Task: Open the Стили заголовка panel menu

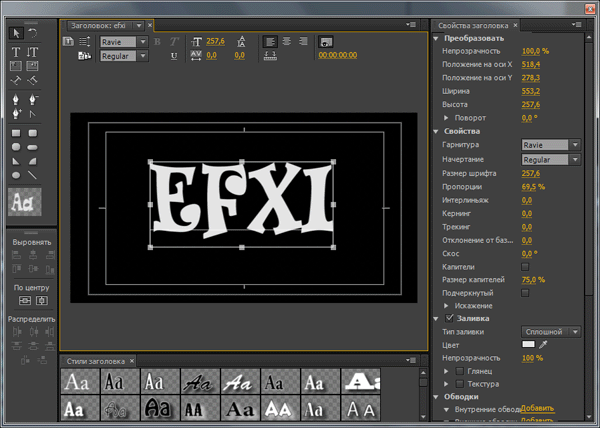Action: [411, 360]
